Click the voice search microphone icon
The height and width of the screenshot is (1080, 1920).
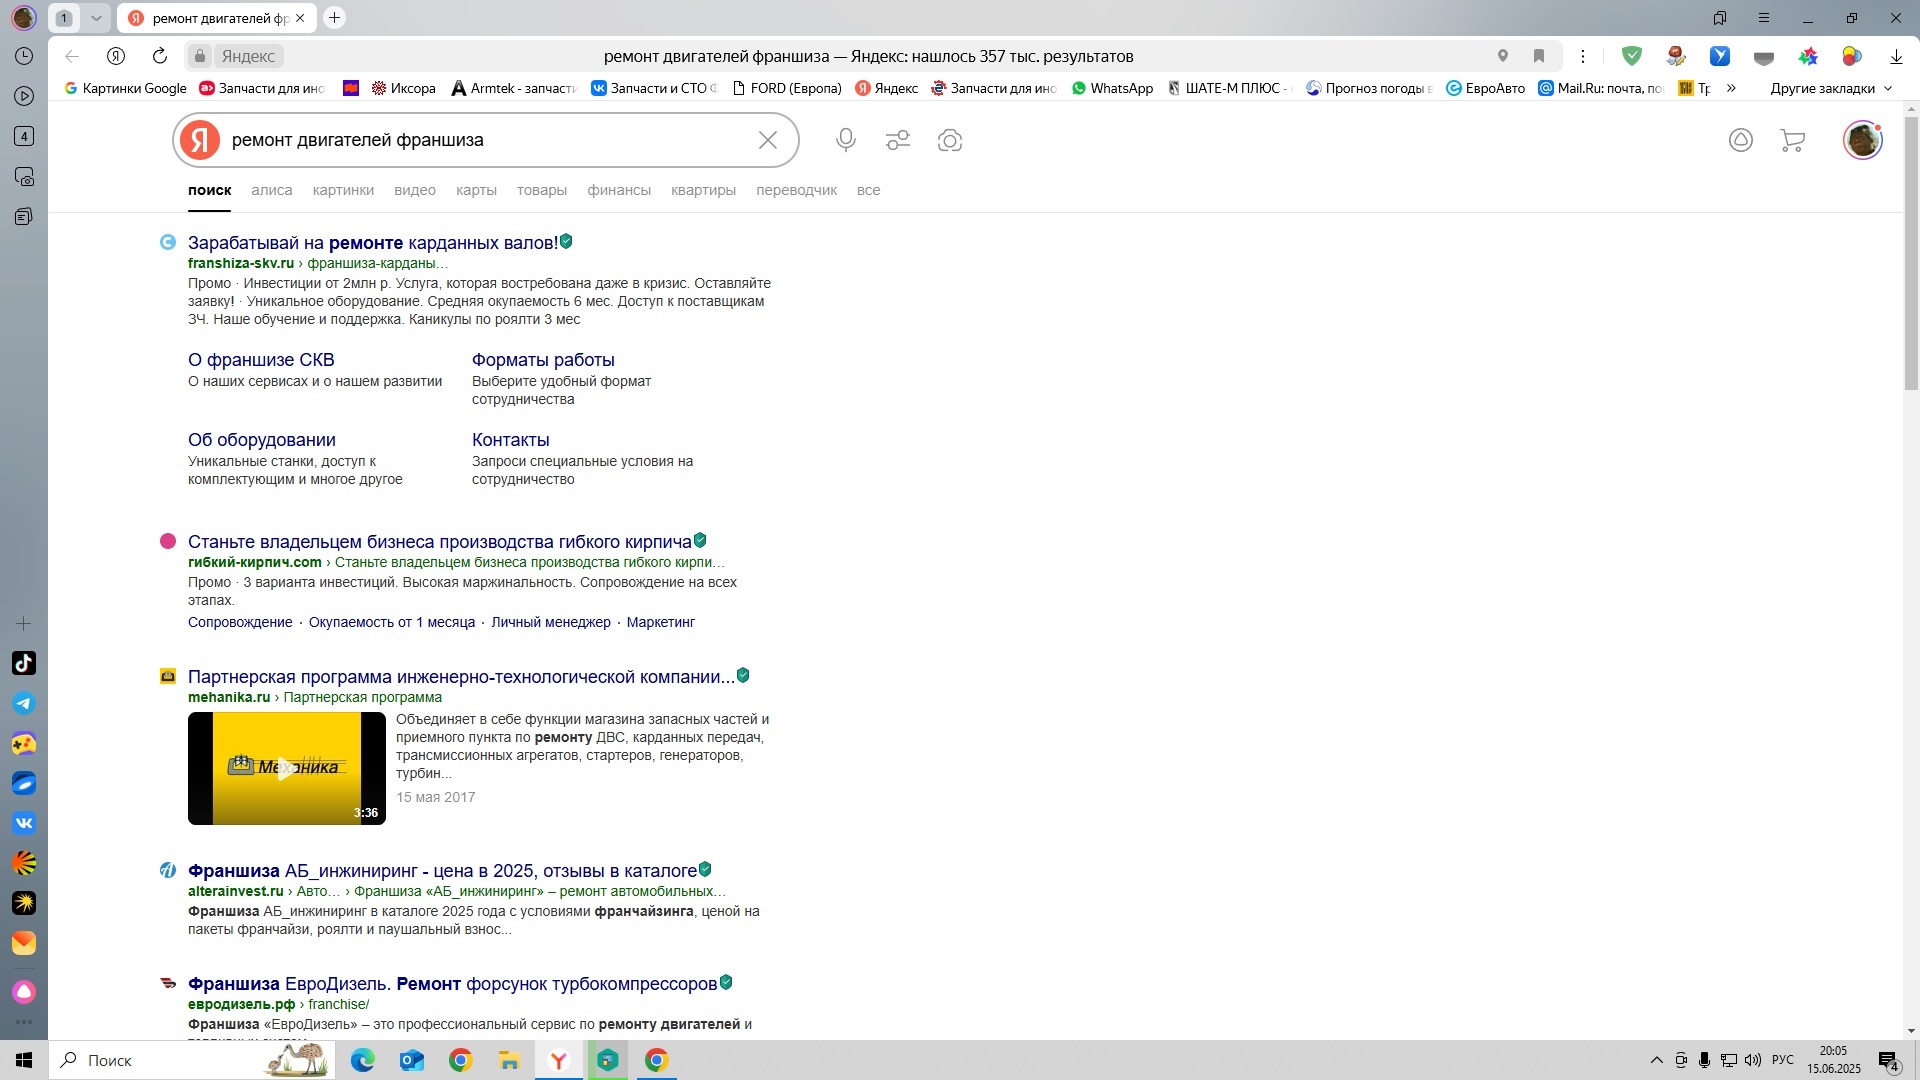(846, 140)
